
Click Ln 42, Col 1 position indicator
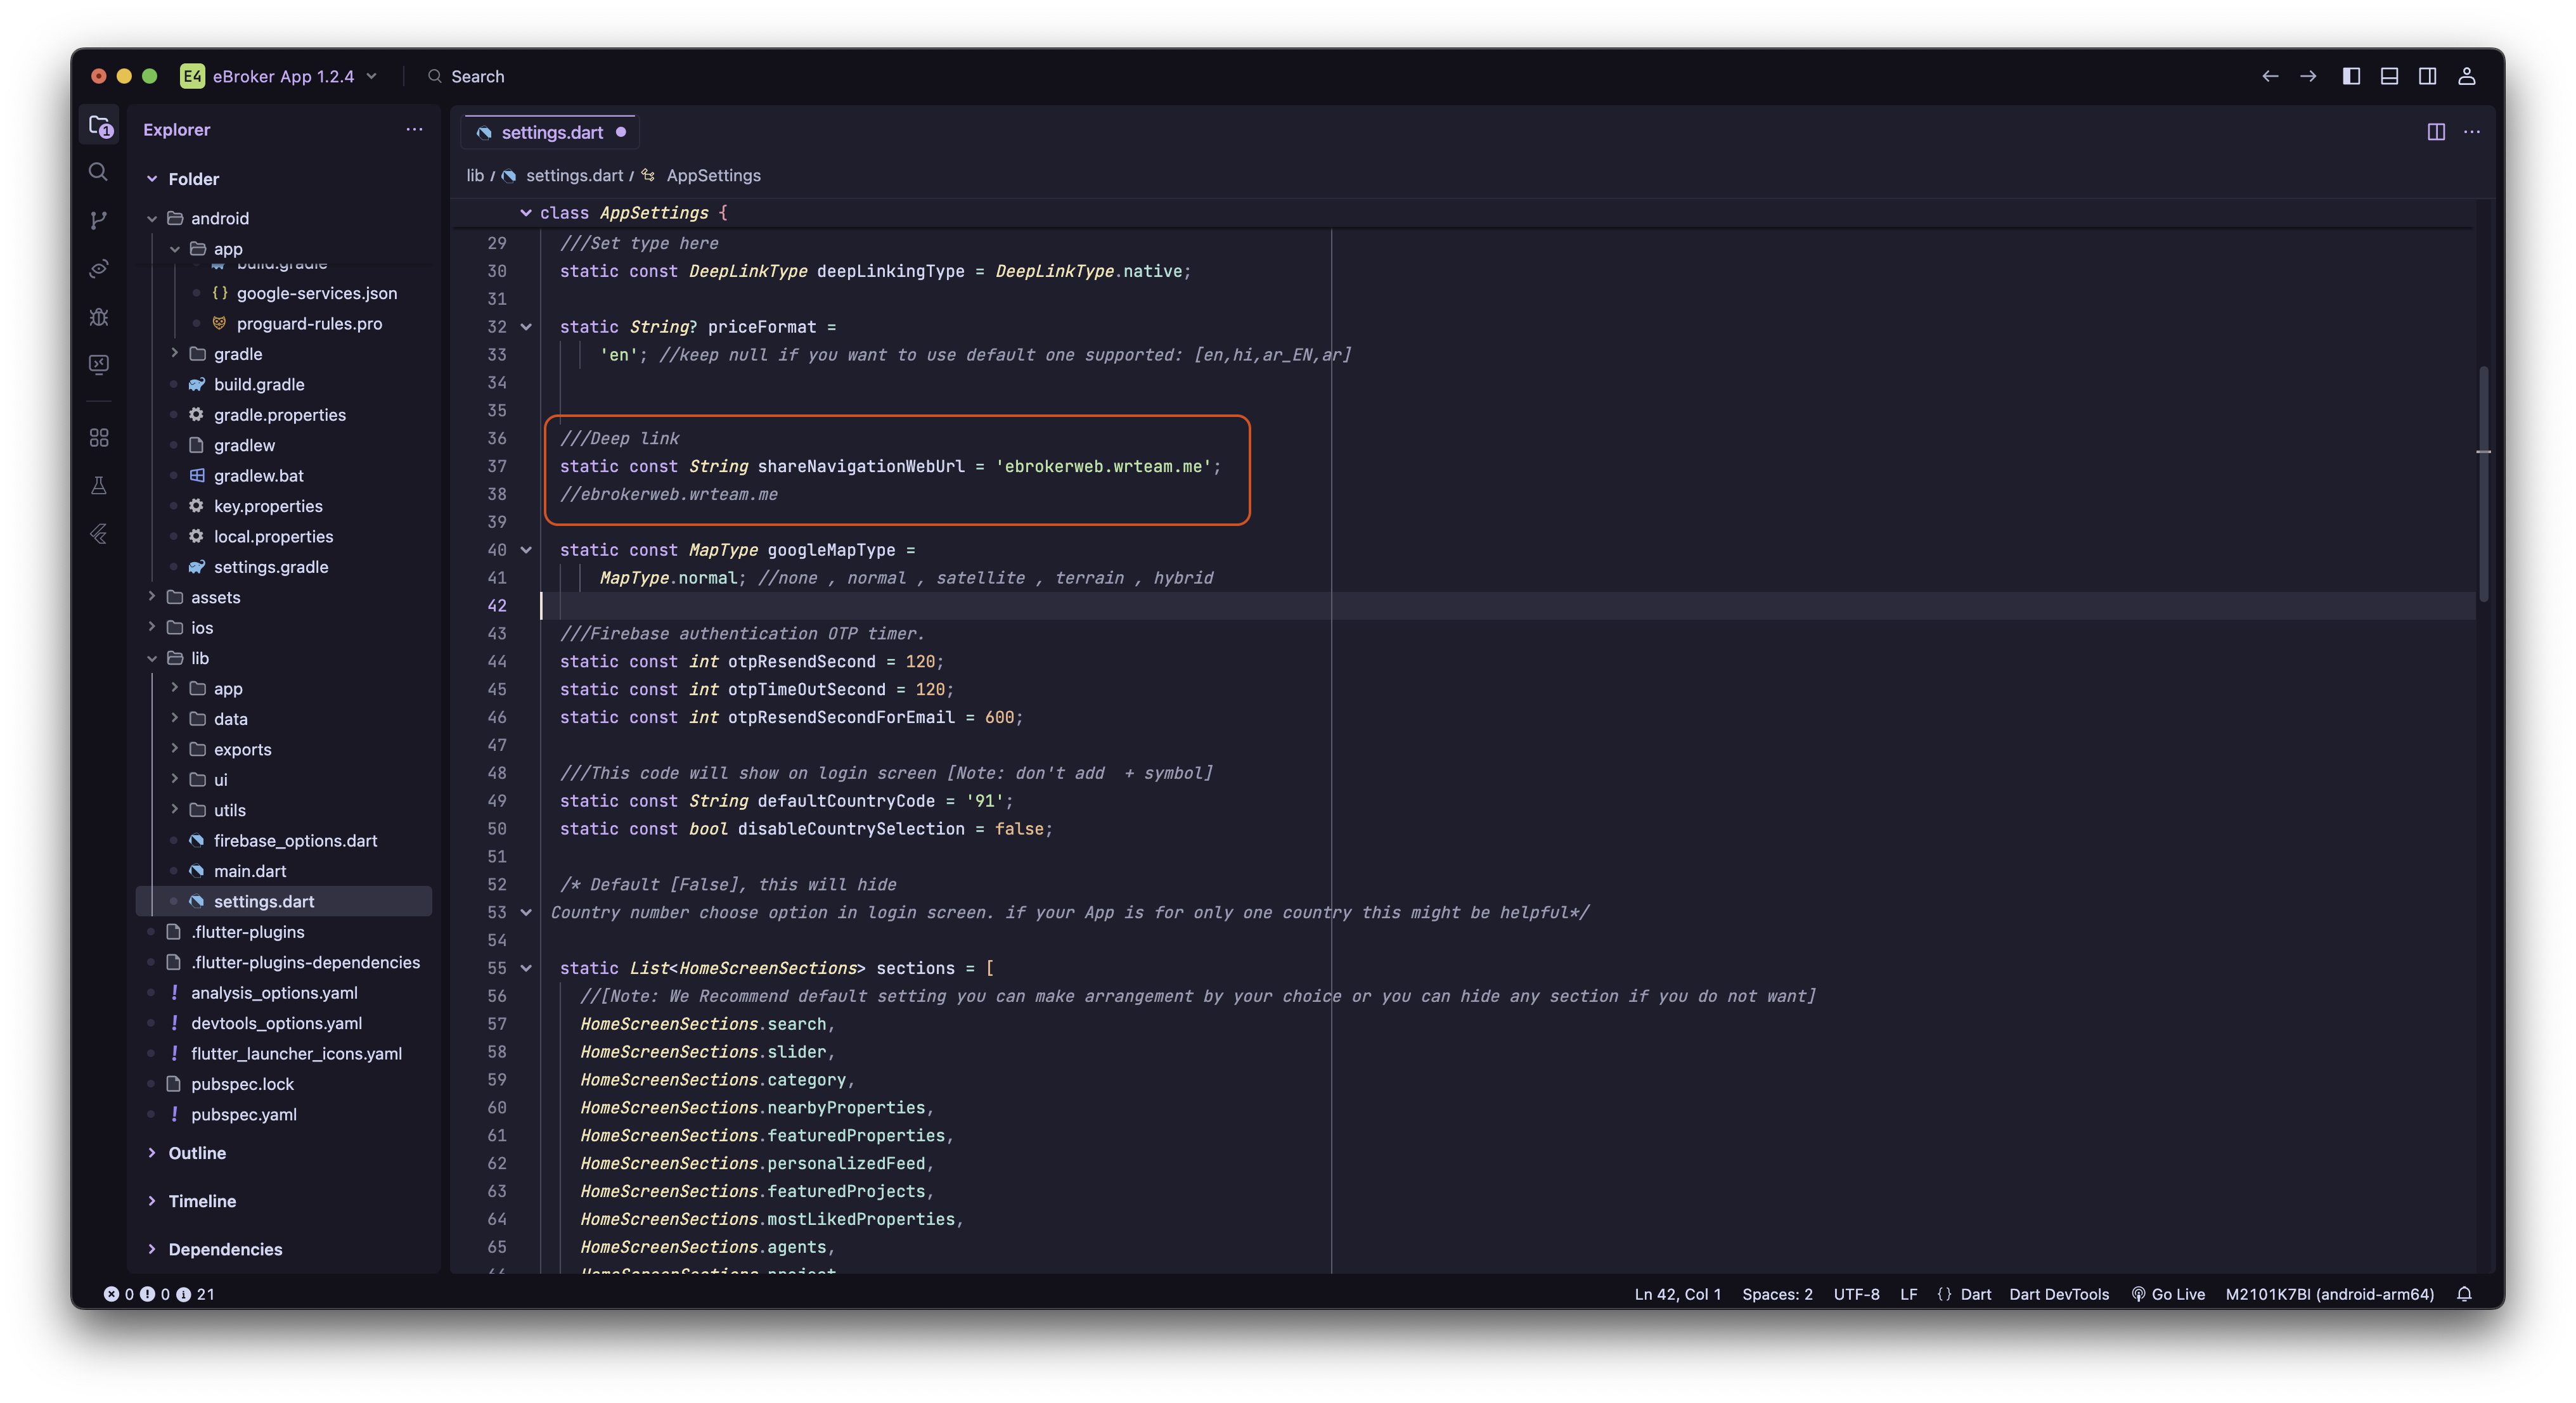[1677, 1294]
